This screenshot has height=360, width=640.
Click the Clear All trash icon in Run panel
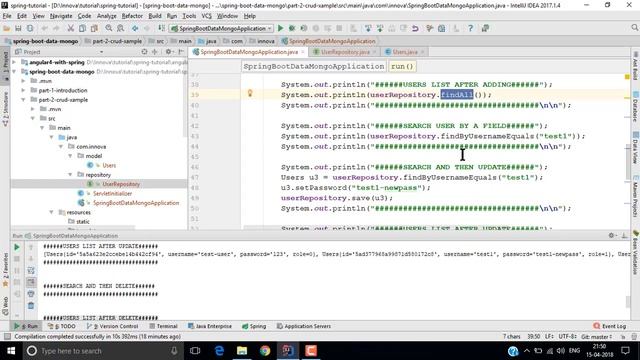(31, 306)
